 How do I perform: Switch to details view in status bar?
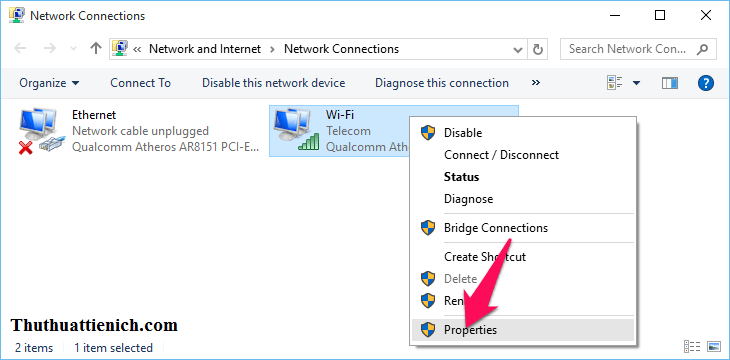pyautogui.click(x=692, y=346)
